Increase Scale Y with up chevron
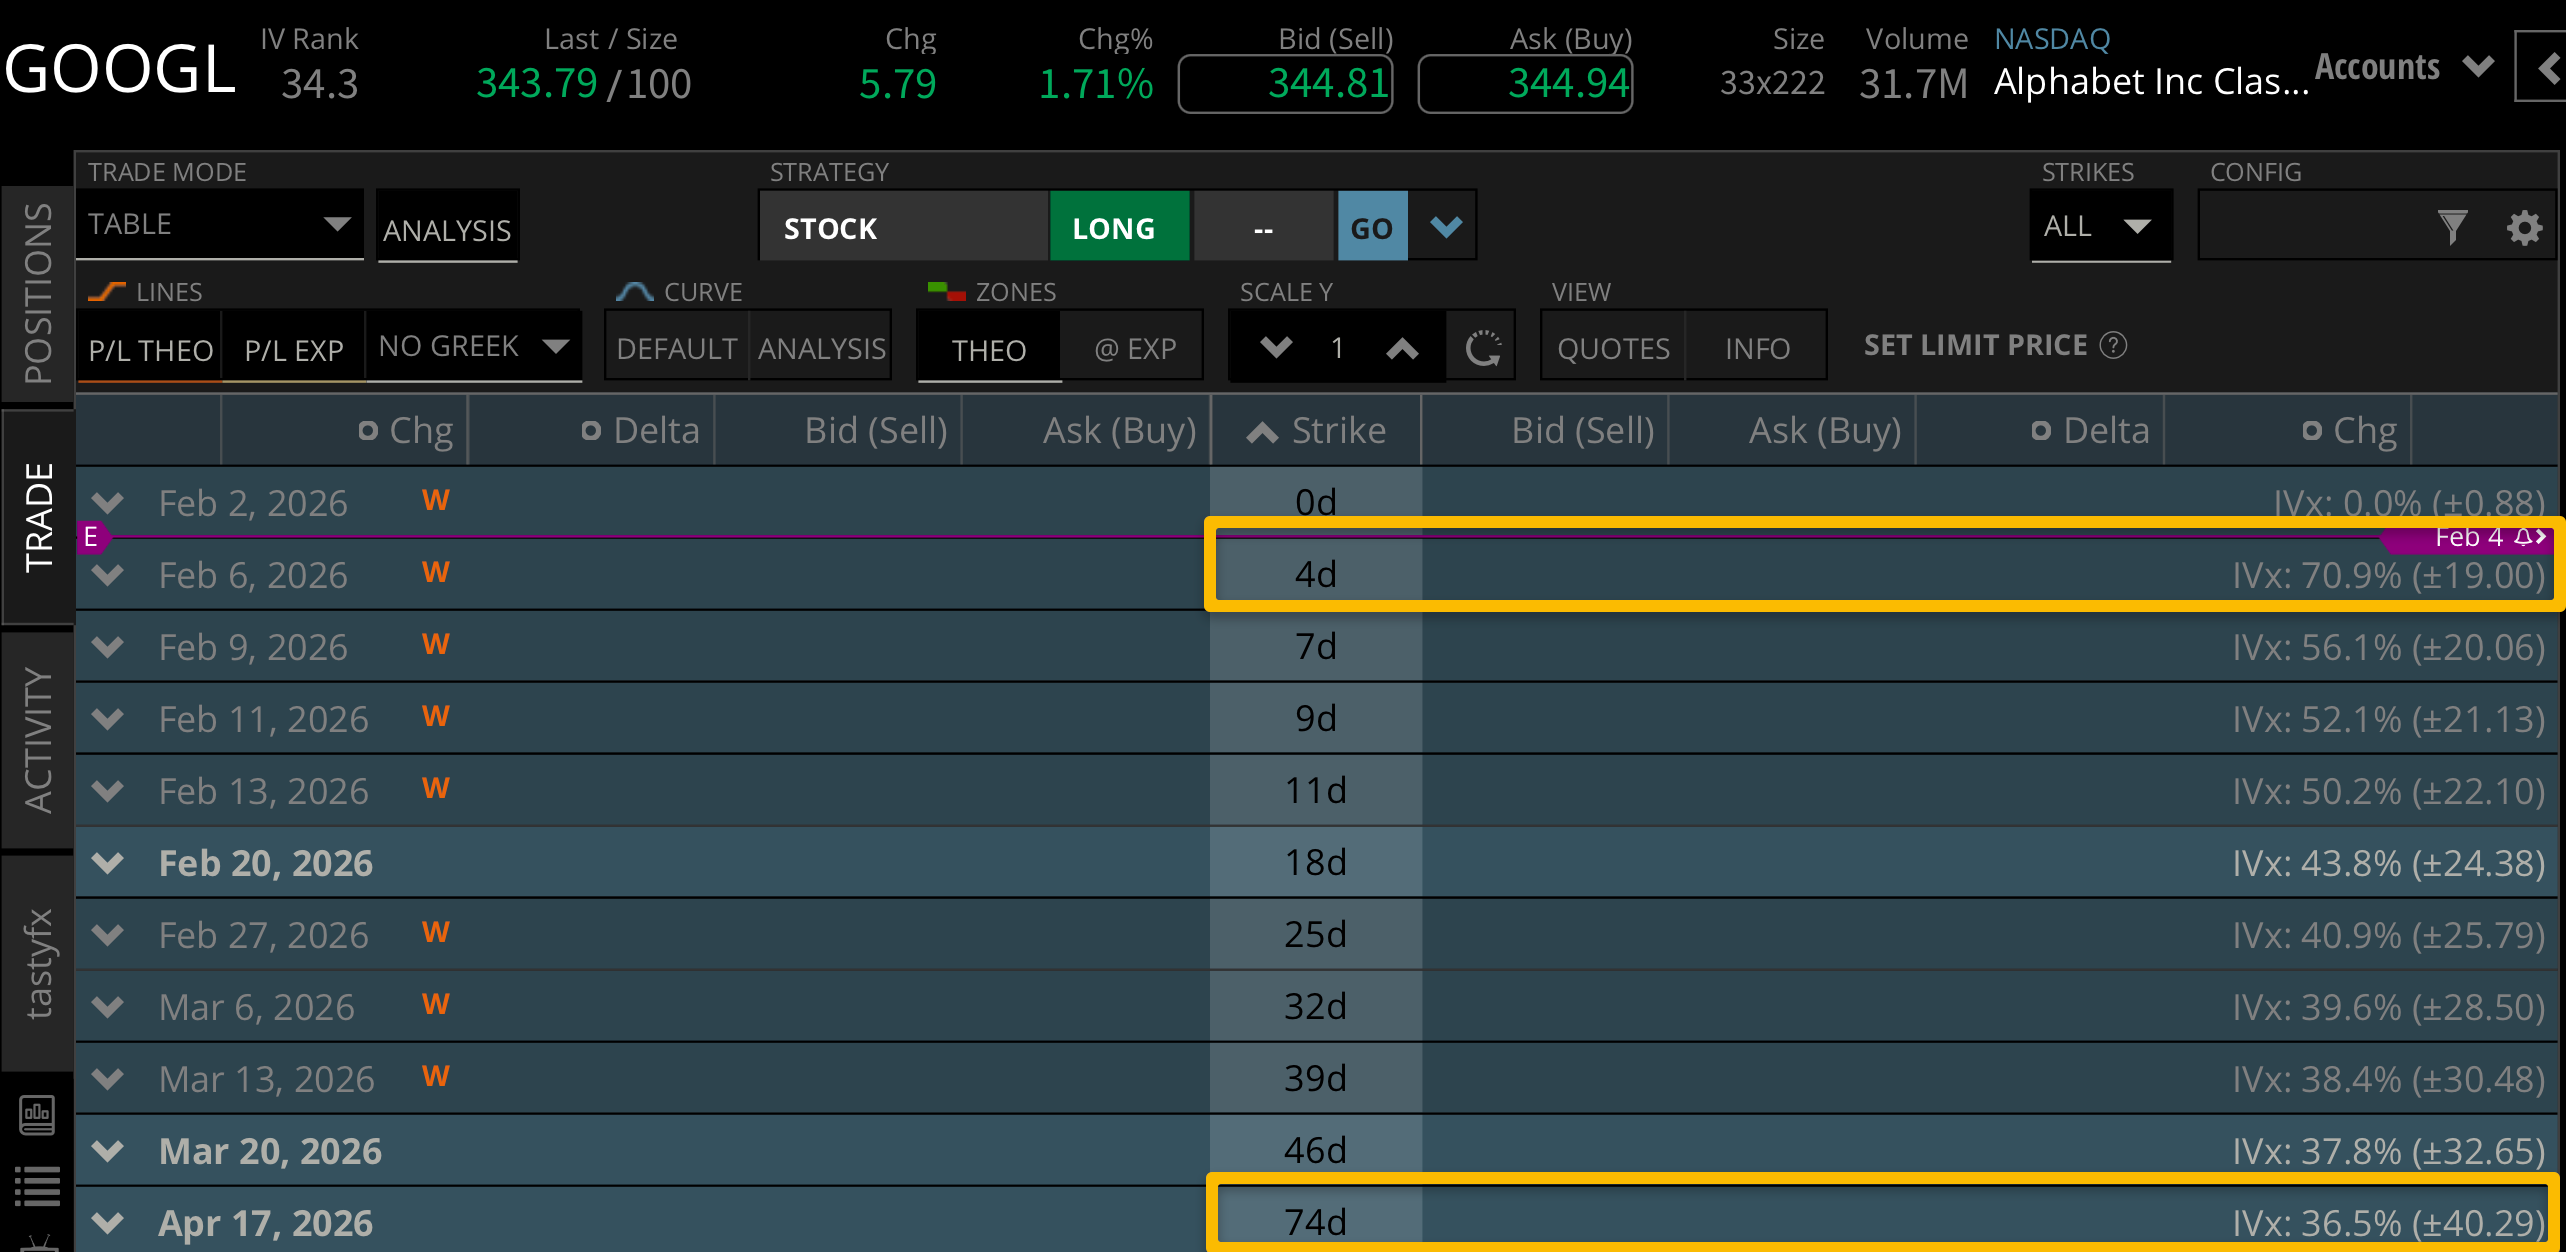The image size is (2566, 1252). tap(1402, 348)
